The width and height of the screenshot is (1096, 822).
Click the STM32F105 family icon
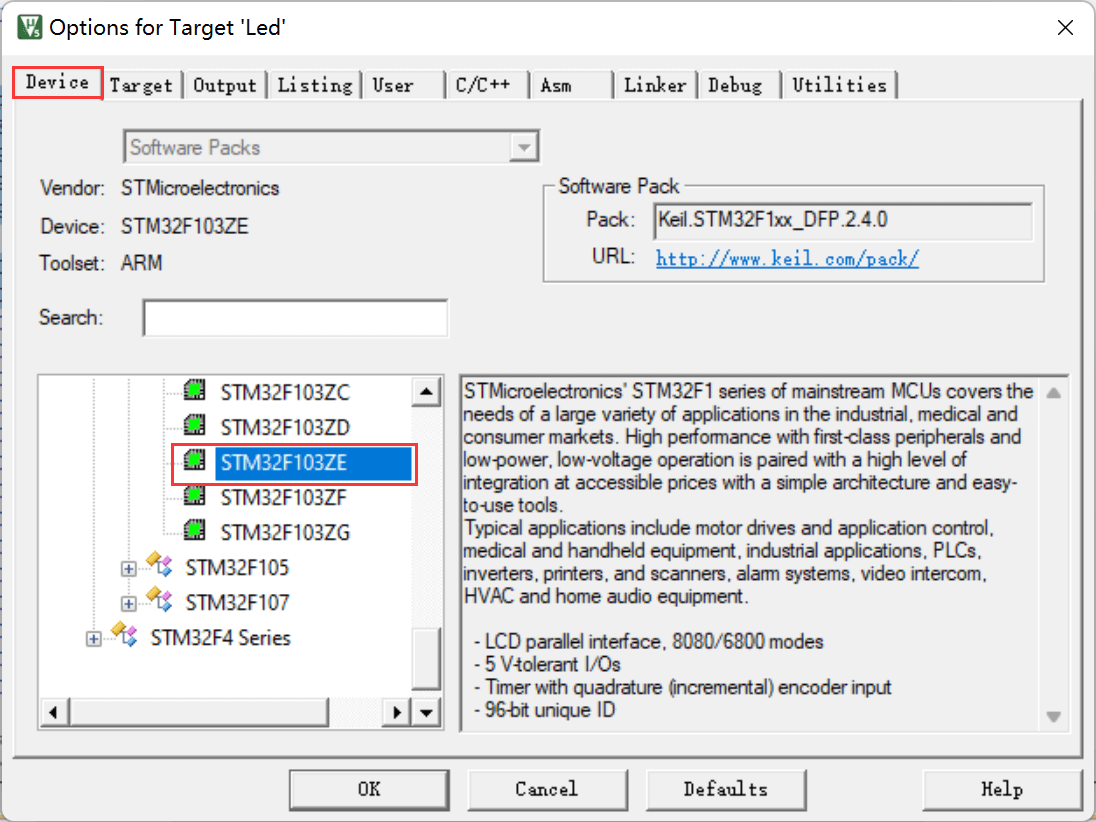[x=160, y=567]
